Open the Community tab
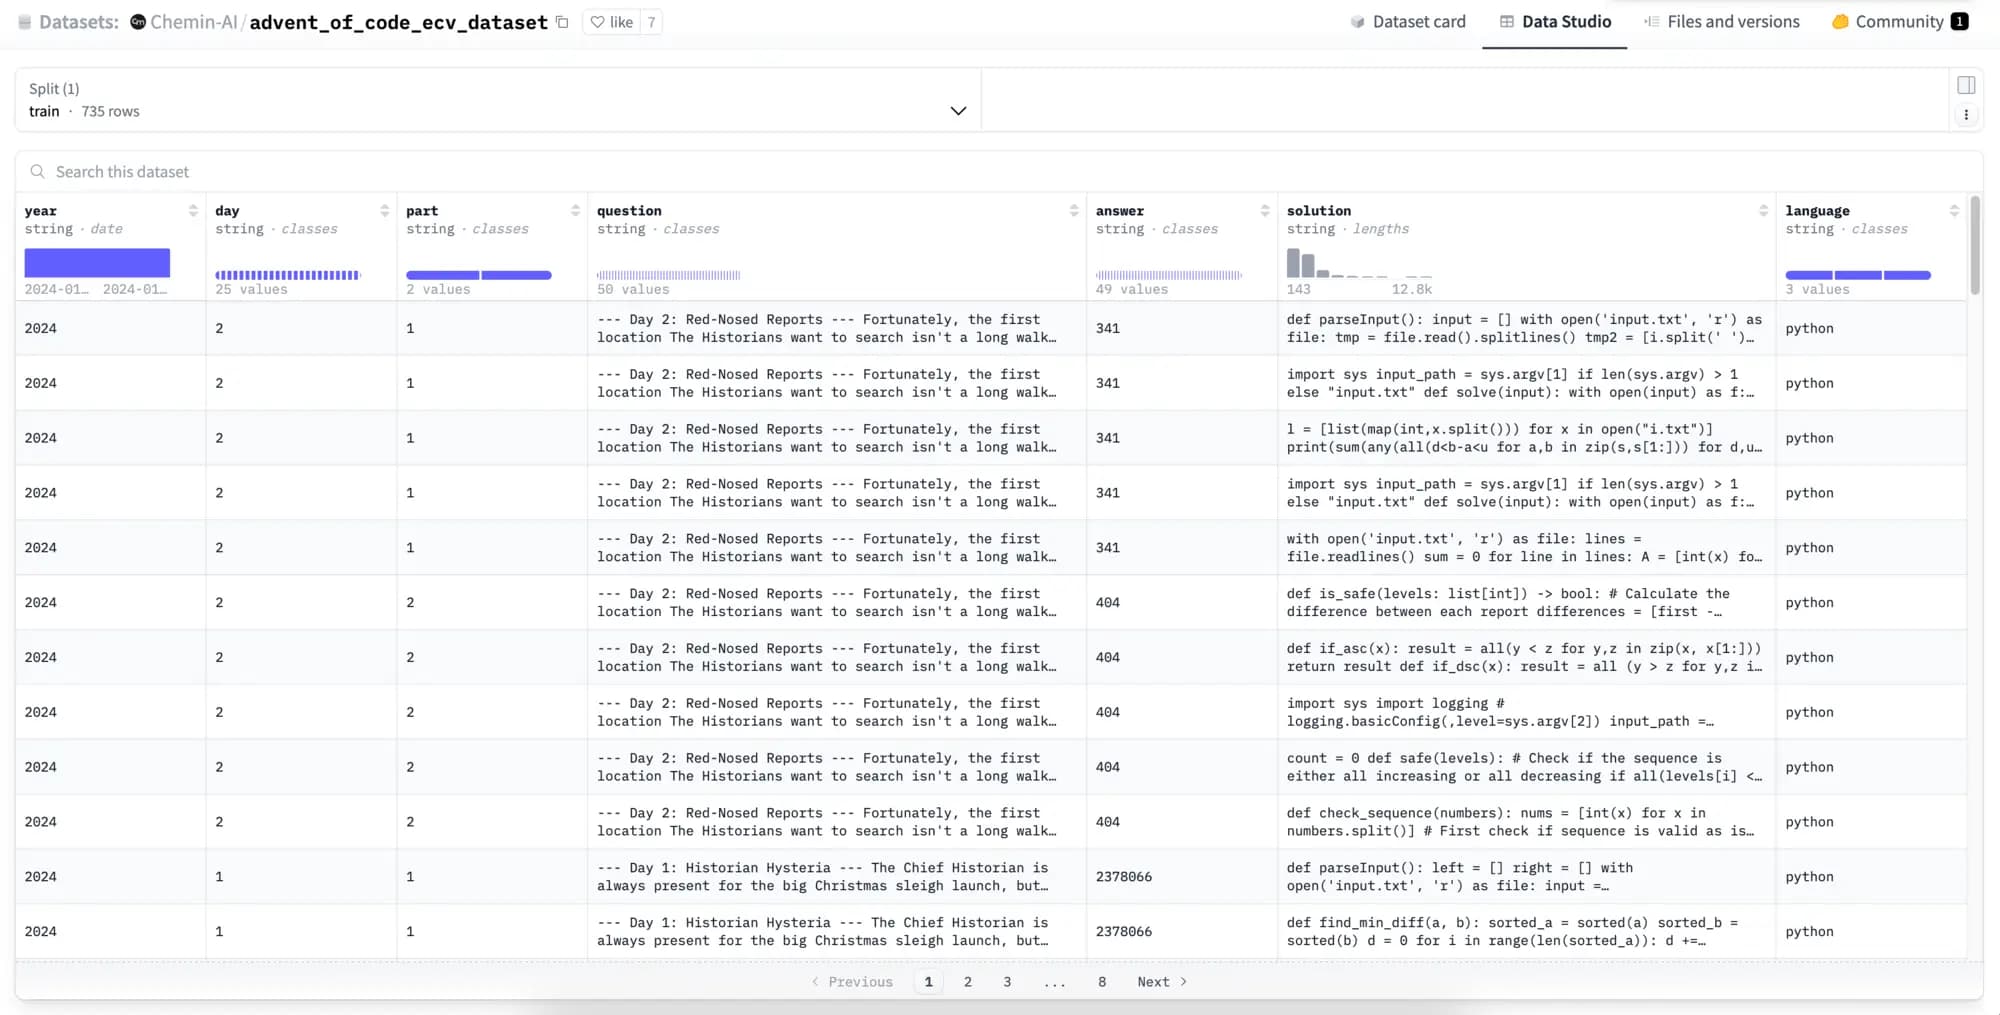This screenshot has height=1015, width=2000. point(1898,22)
